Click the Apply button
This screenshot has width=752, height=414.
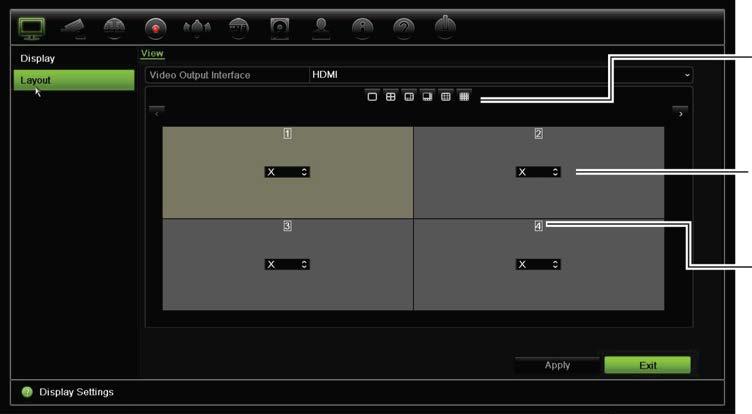click(557, 365)
